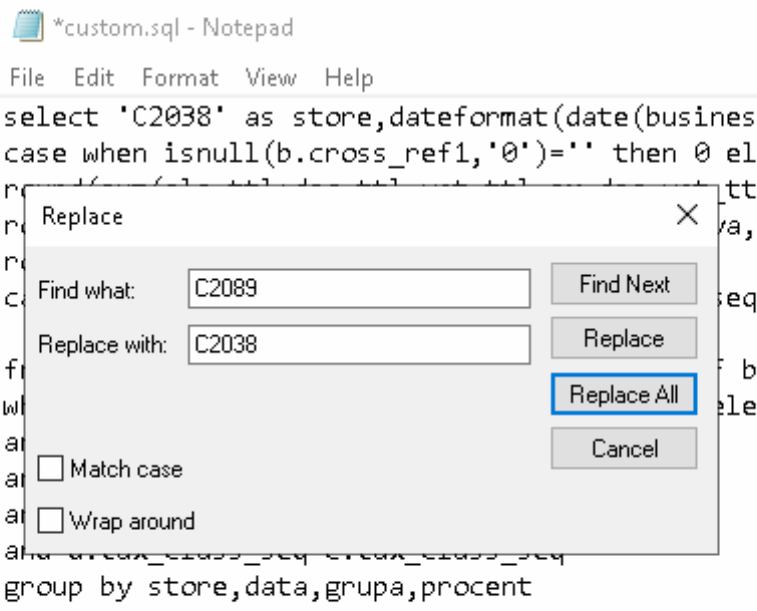This screenshot has width=757, height=611.
Task: Enable the Match case checkbox
Action: (x=50, y=469)
